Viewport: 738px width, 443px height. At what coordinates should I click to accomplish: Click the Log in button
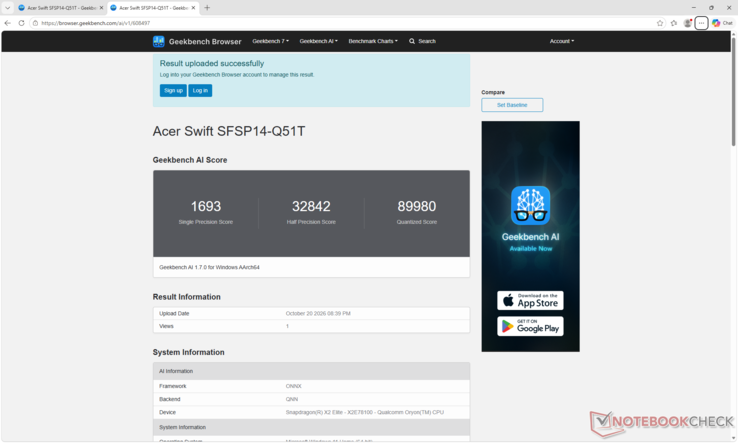coord(200,90)
